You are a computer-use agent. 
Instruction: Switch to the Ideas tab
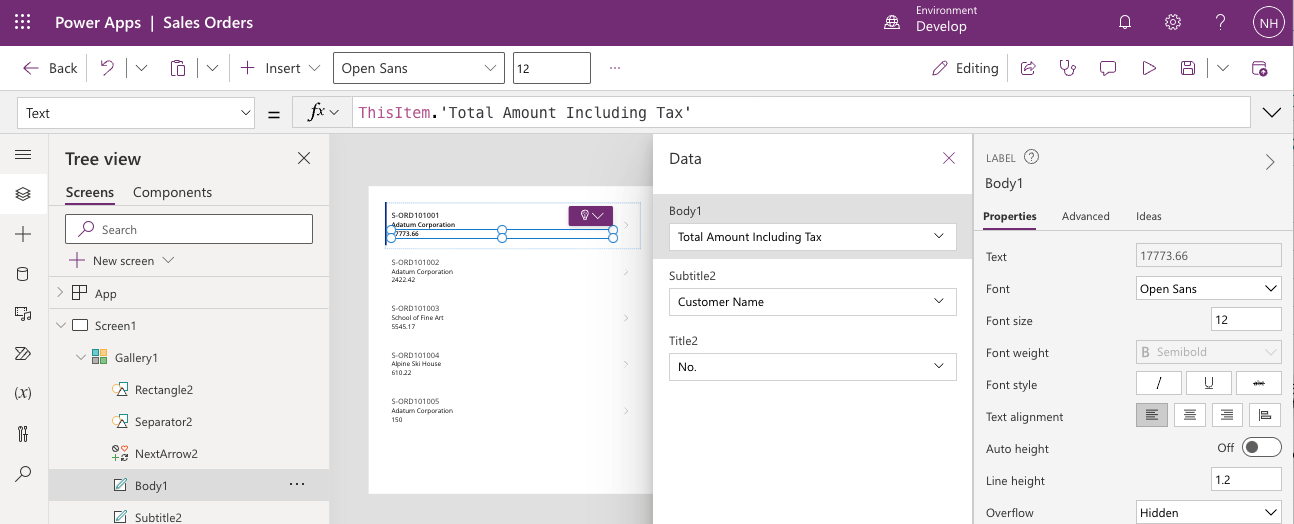(1149, 216)
